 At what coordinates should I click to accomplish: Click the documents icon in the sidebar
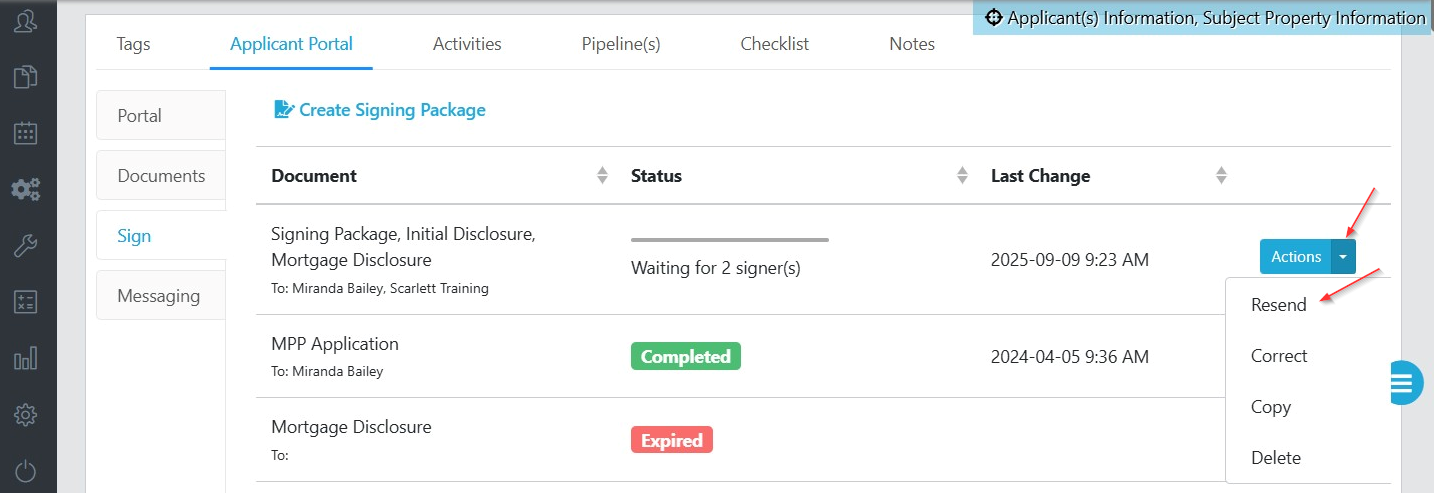[26, 77]
